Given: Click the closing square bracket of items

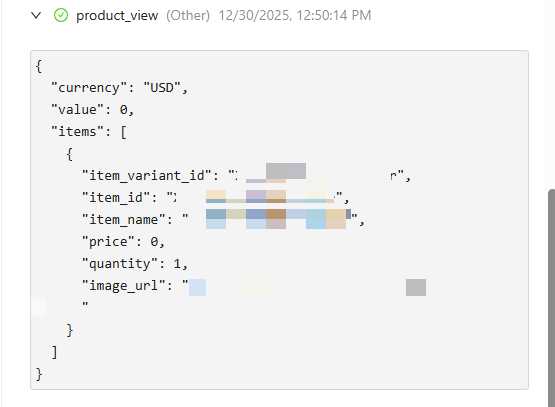Looking at the screenshot, I should coord(54,352).
